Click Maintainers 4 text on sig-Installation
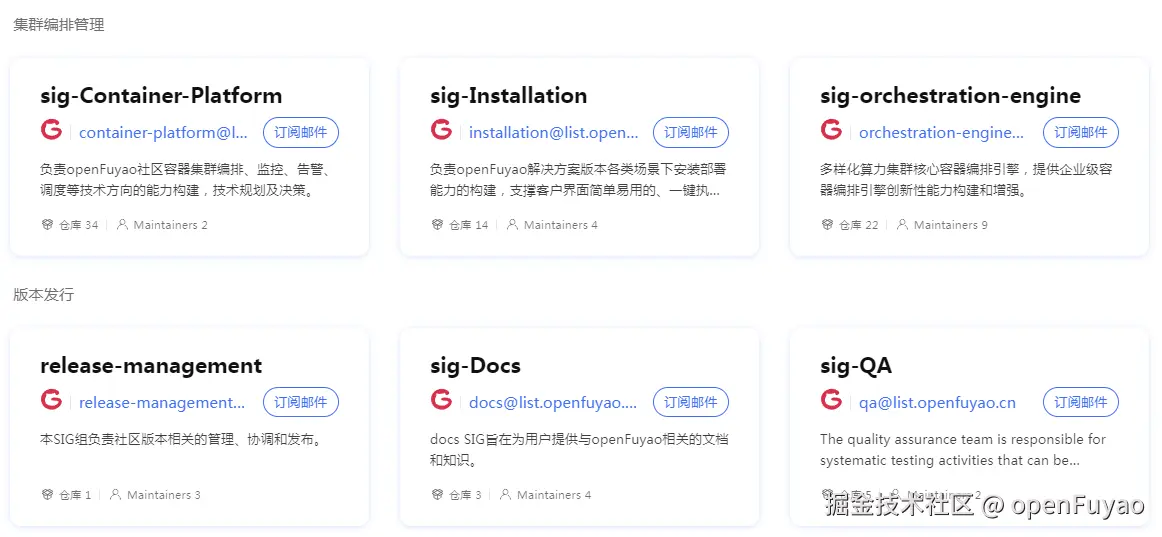Image resolution: width=1162 pixels, height=537 pixels. [561, 224]
